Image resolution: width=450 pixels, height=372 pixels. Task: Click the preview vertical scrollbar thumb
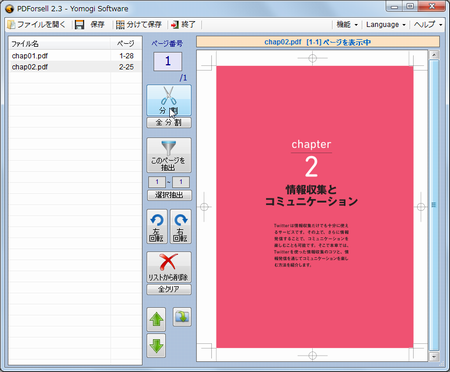434,205
